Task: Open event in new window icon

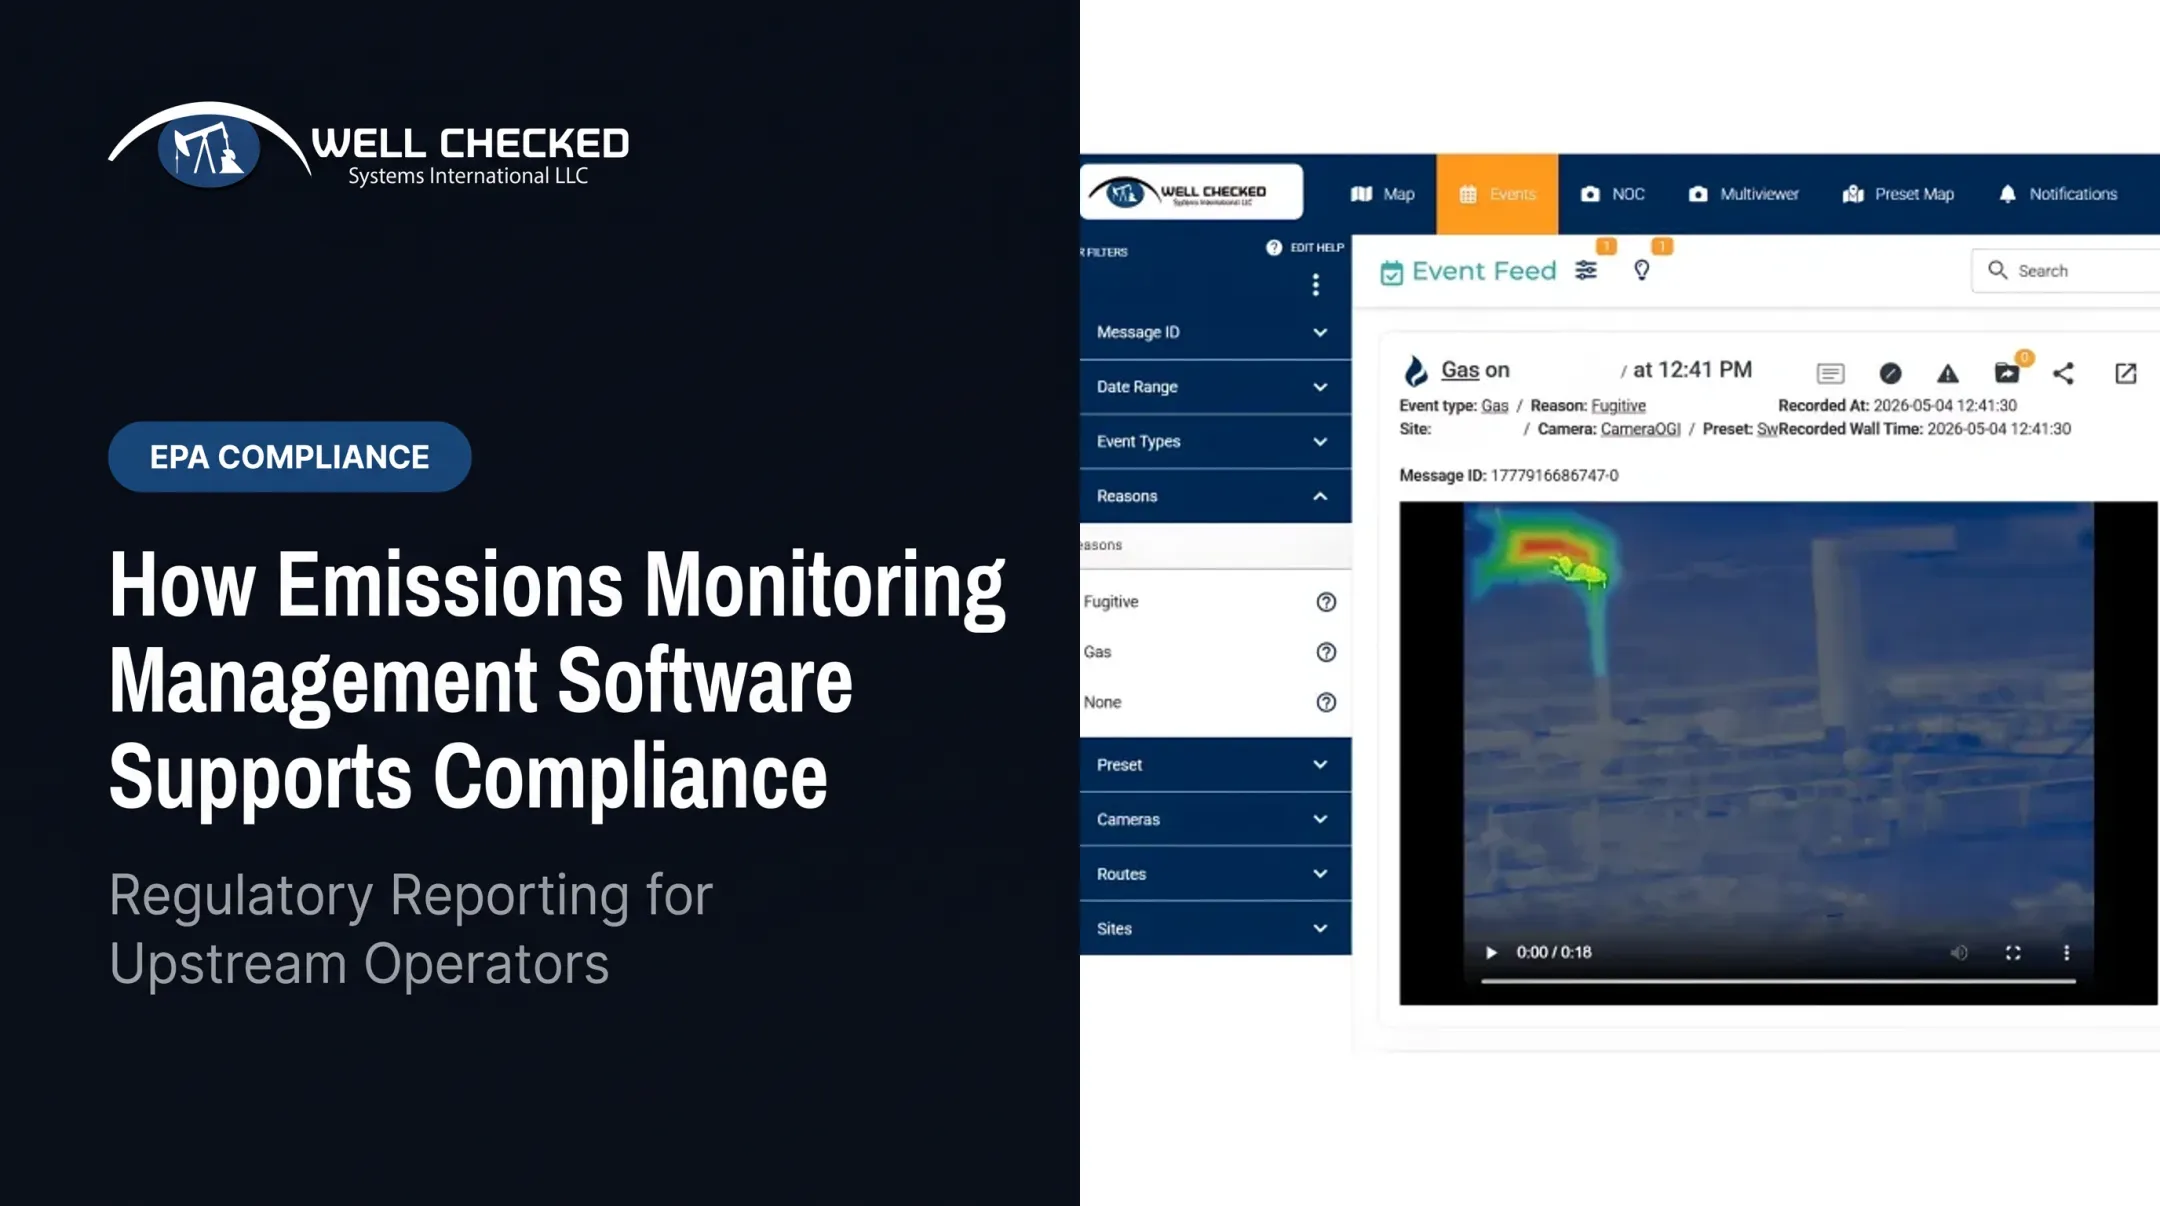Action: click(2126, 373)
